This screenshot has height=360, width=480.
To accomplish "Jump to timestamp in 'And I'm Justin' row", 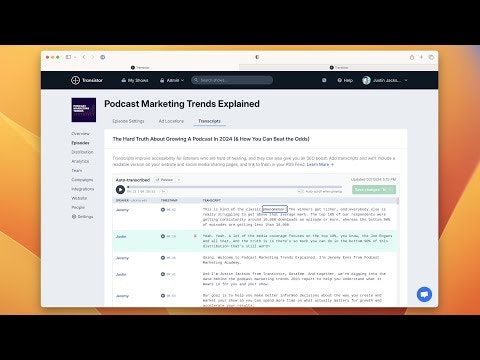I will click(x=168, y=274).
